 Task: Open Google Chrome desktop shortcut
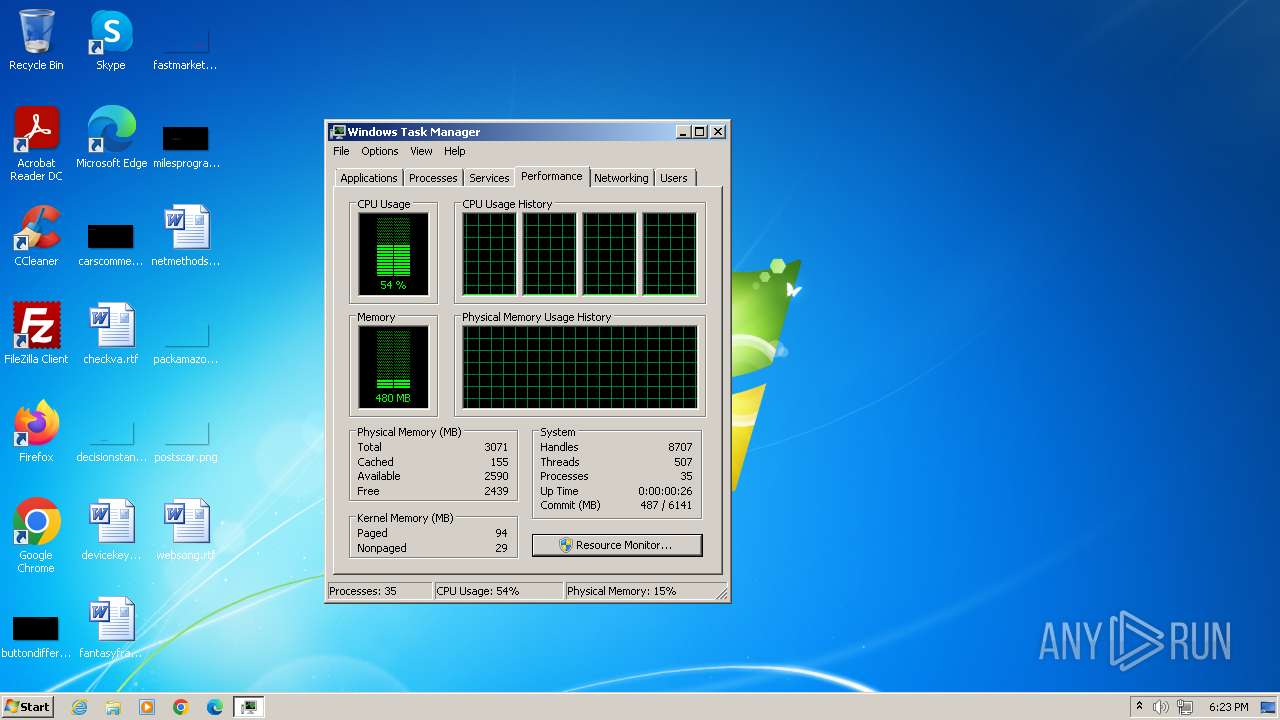pyautogui.click(x=36, y=535)
